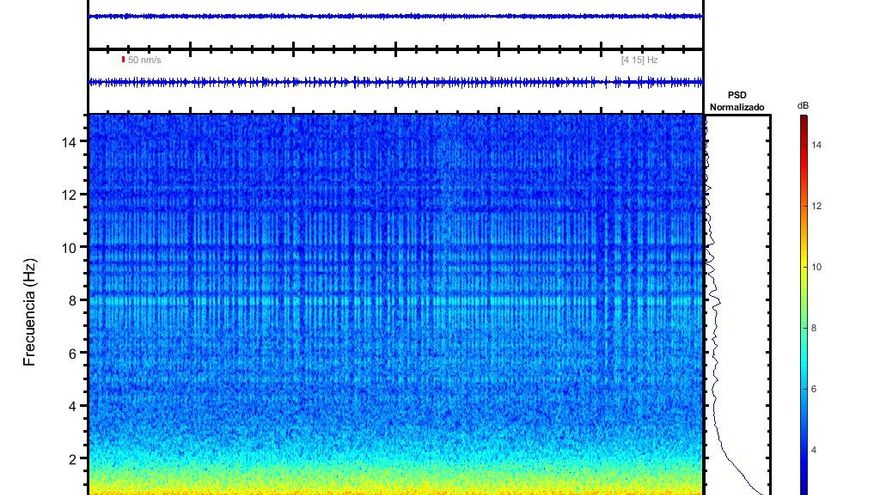Image resolution: width=880 pixels, height=495 pixels.
Task: Click the "[4 15] Hz" filter band label
Action: [x=639, y=60]
